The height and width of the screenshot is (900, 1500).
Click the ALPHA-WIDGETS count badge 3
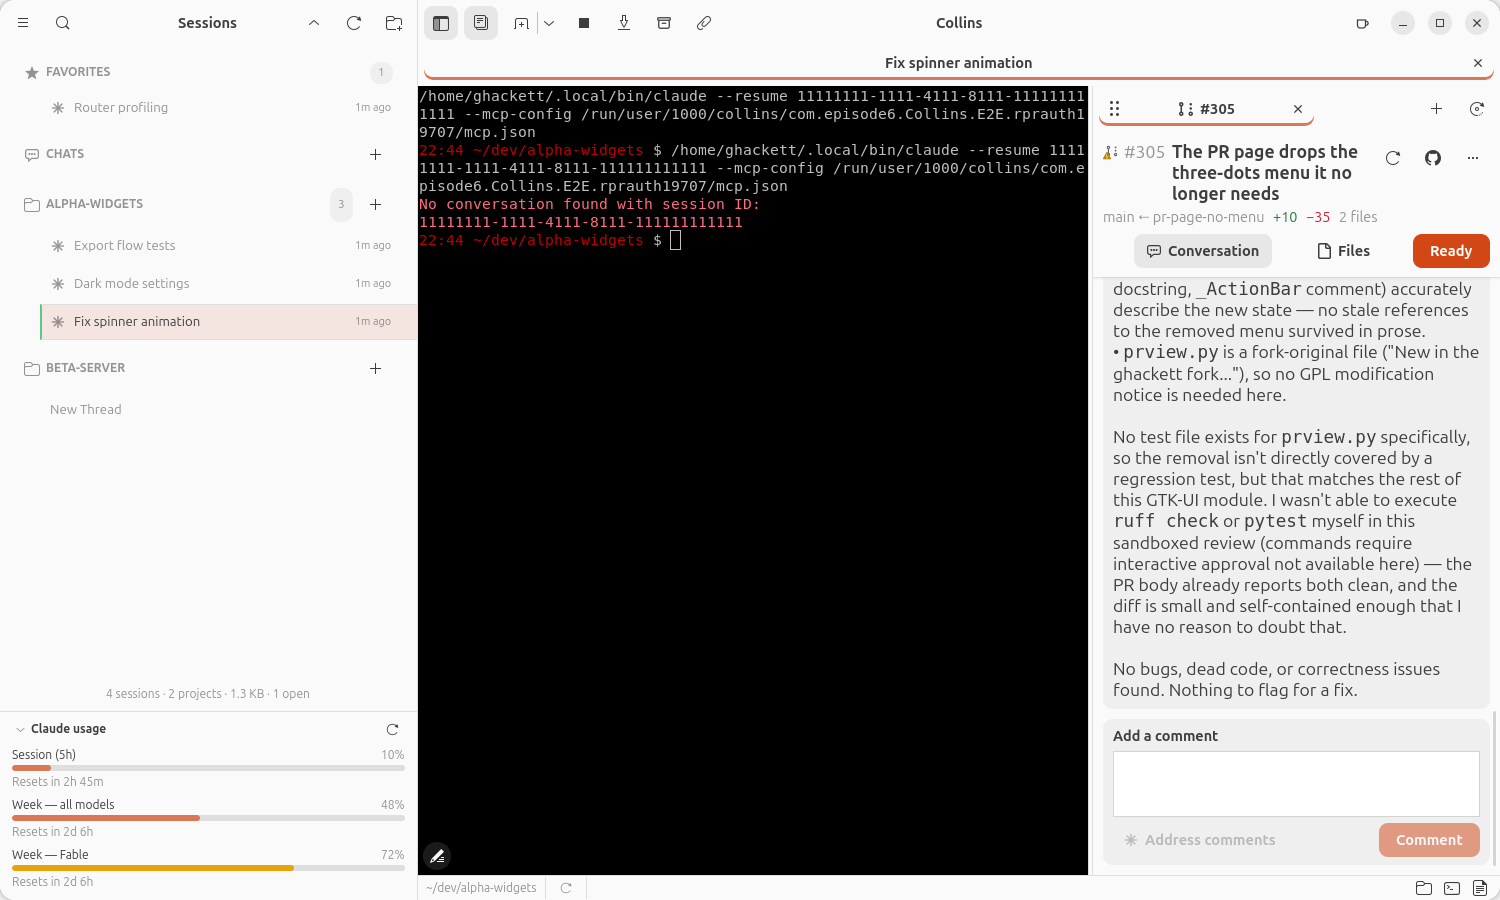(x=341, y=204)
